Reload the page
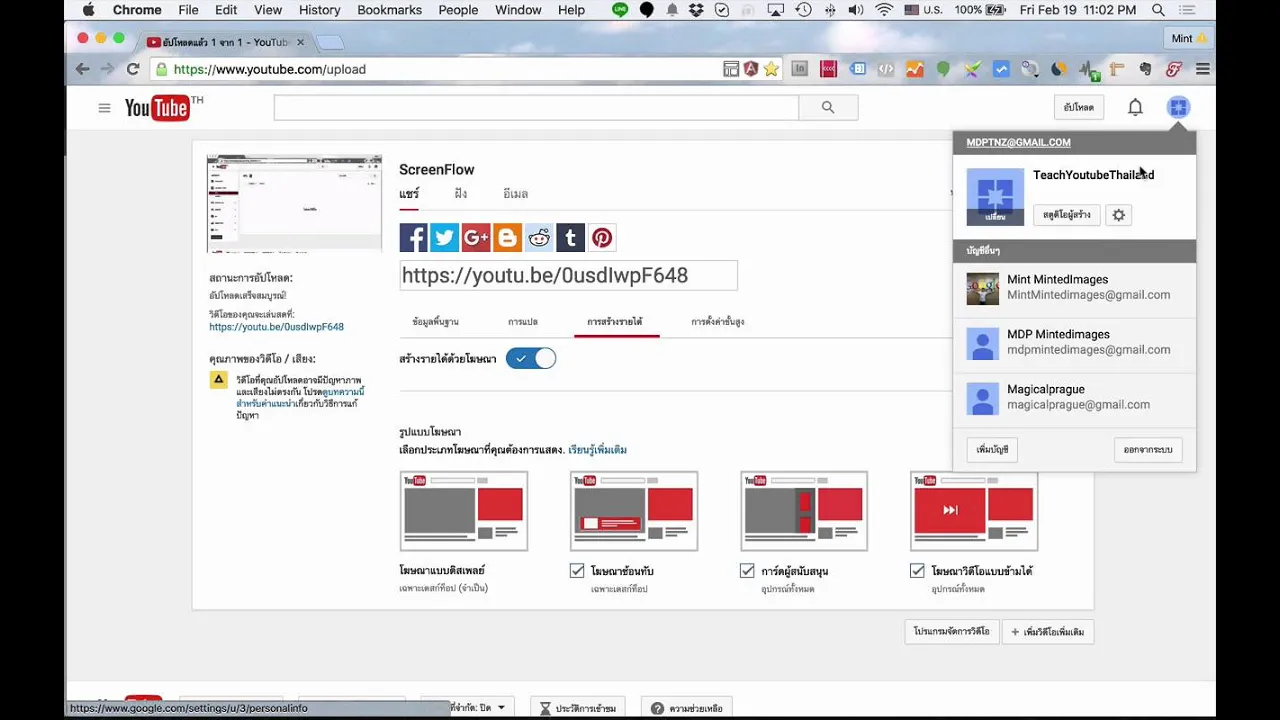 132,69
